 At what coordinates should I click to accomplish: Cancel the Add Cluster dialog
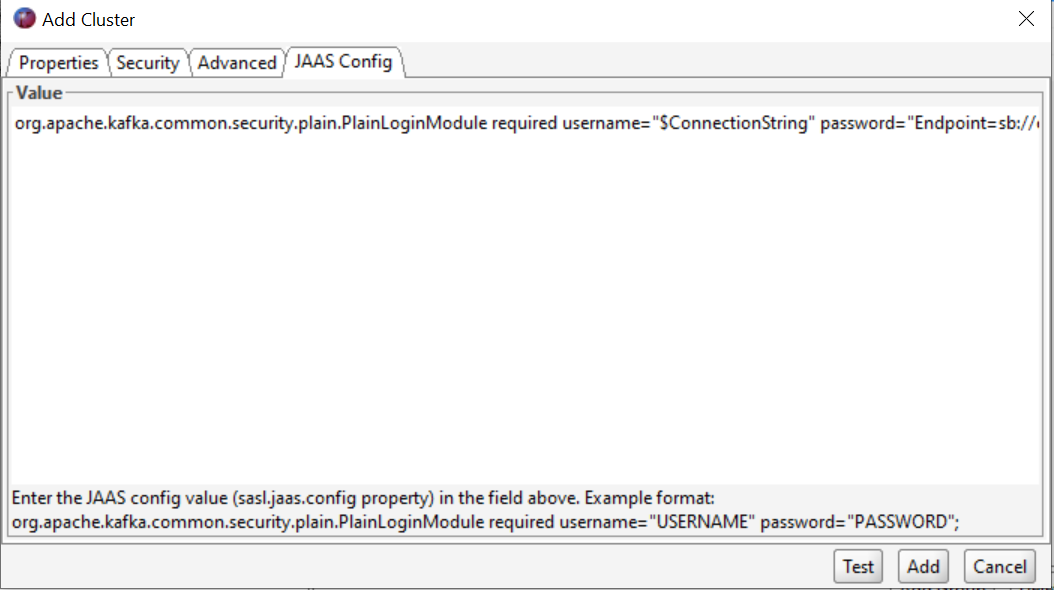[x=1000, y=566]
